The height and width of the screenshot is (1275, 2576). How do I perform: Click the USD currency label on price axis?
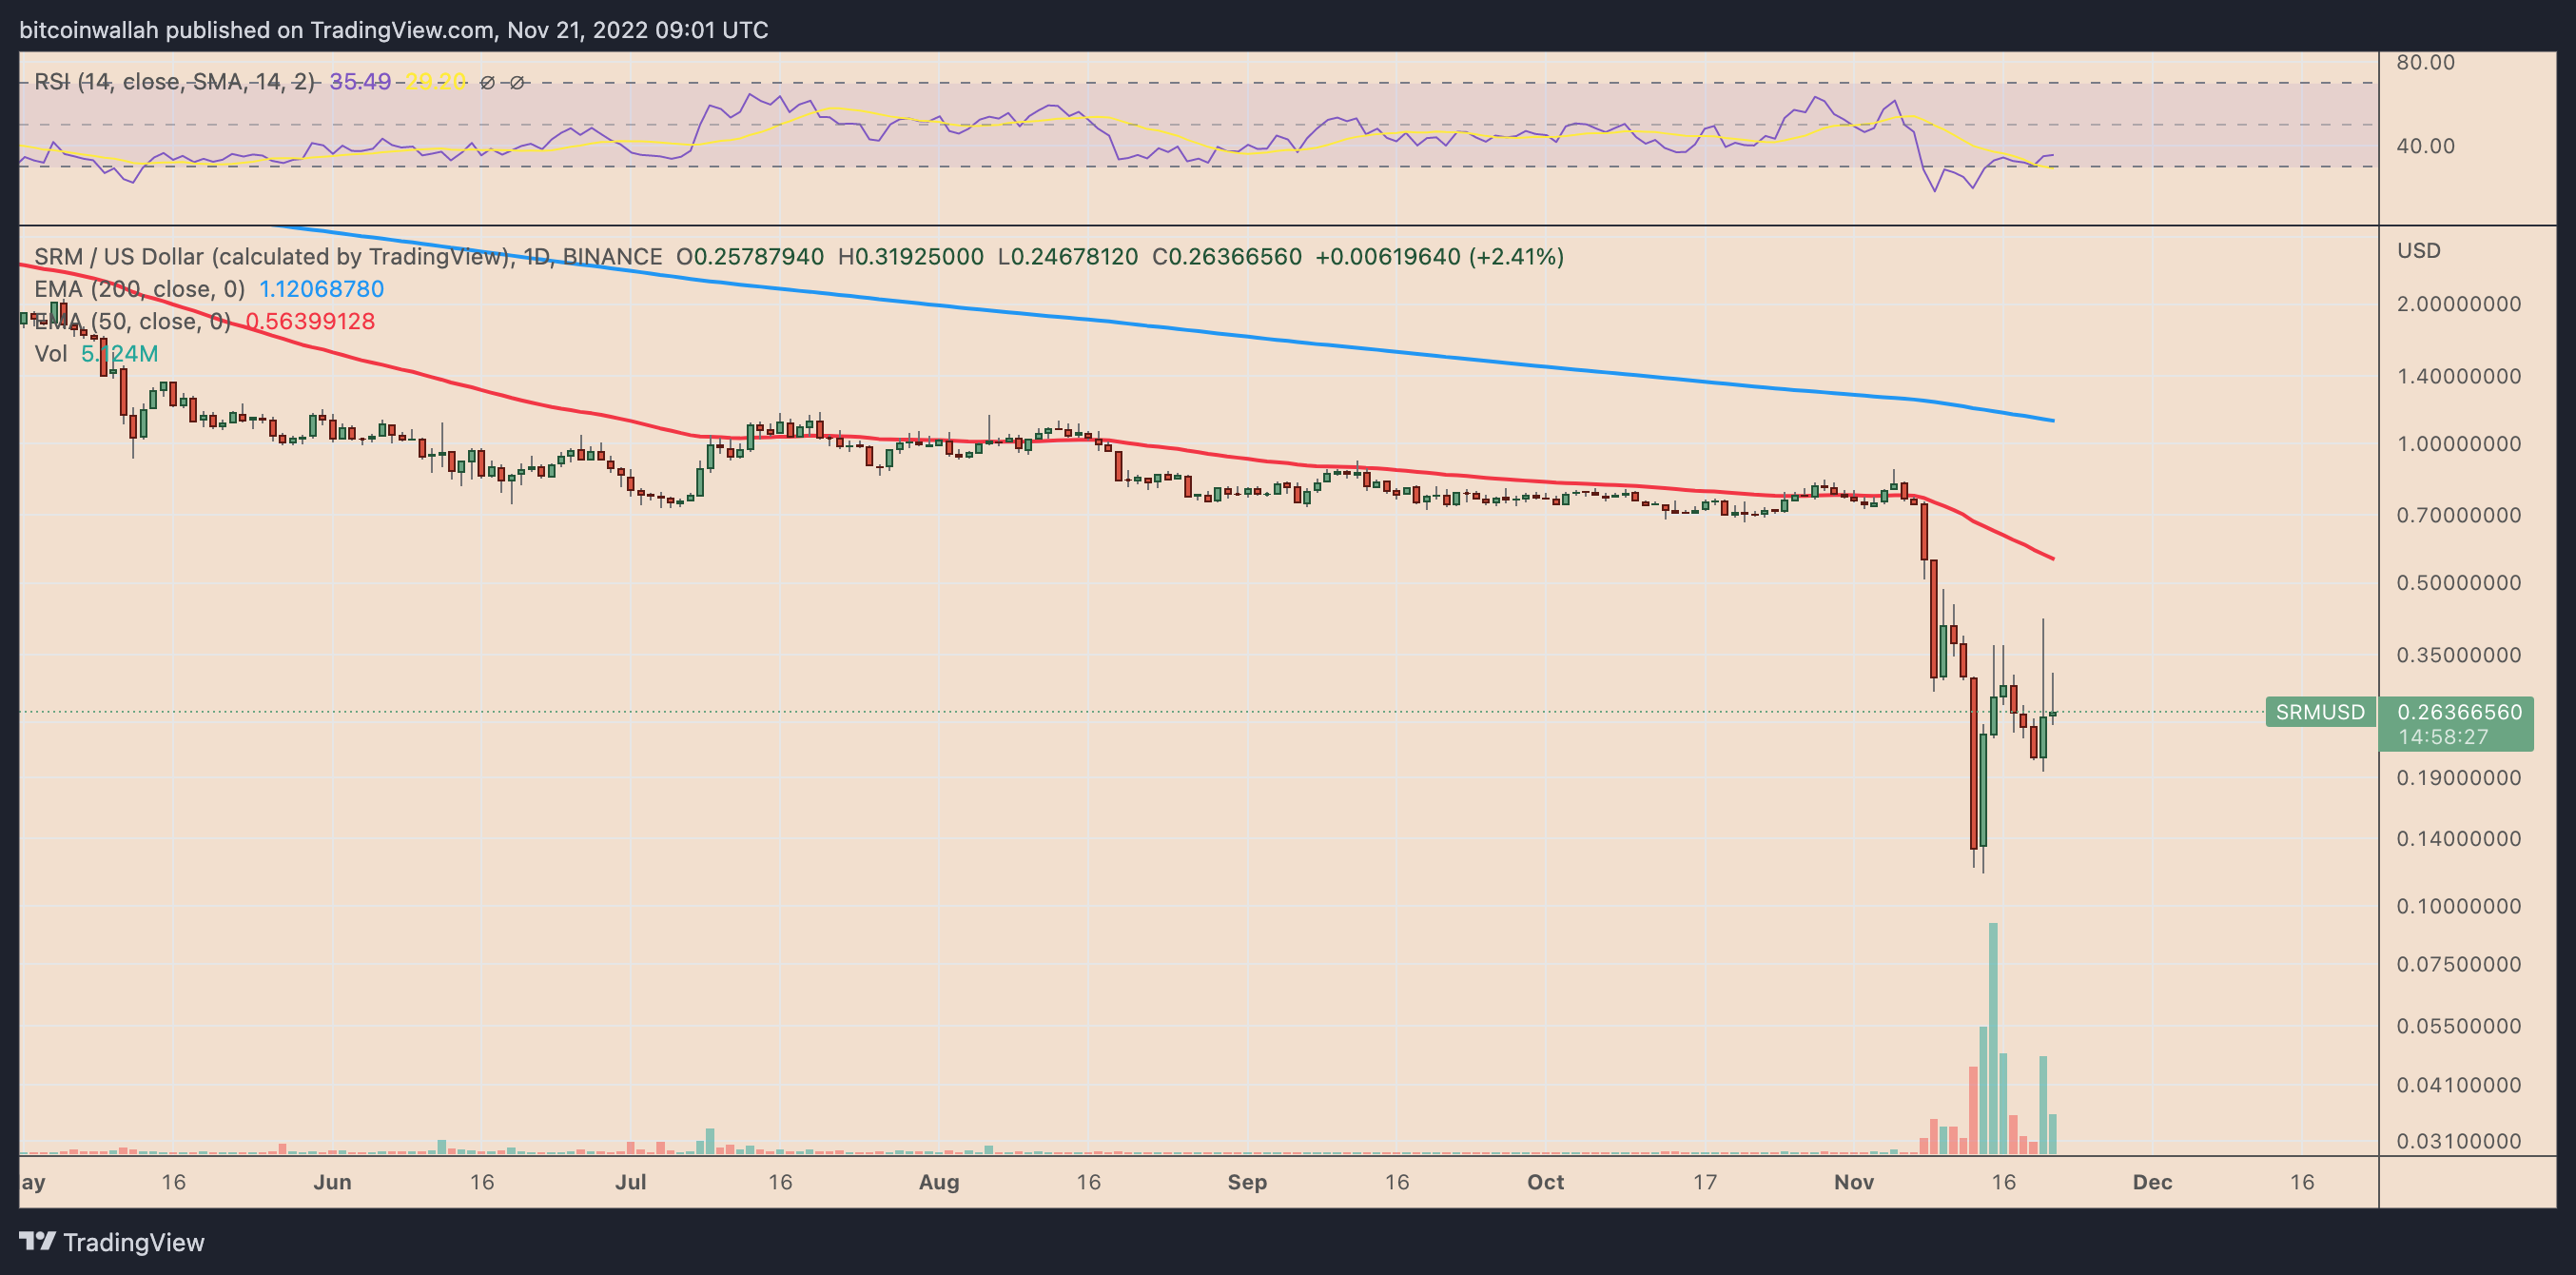coord(2418,251)
